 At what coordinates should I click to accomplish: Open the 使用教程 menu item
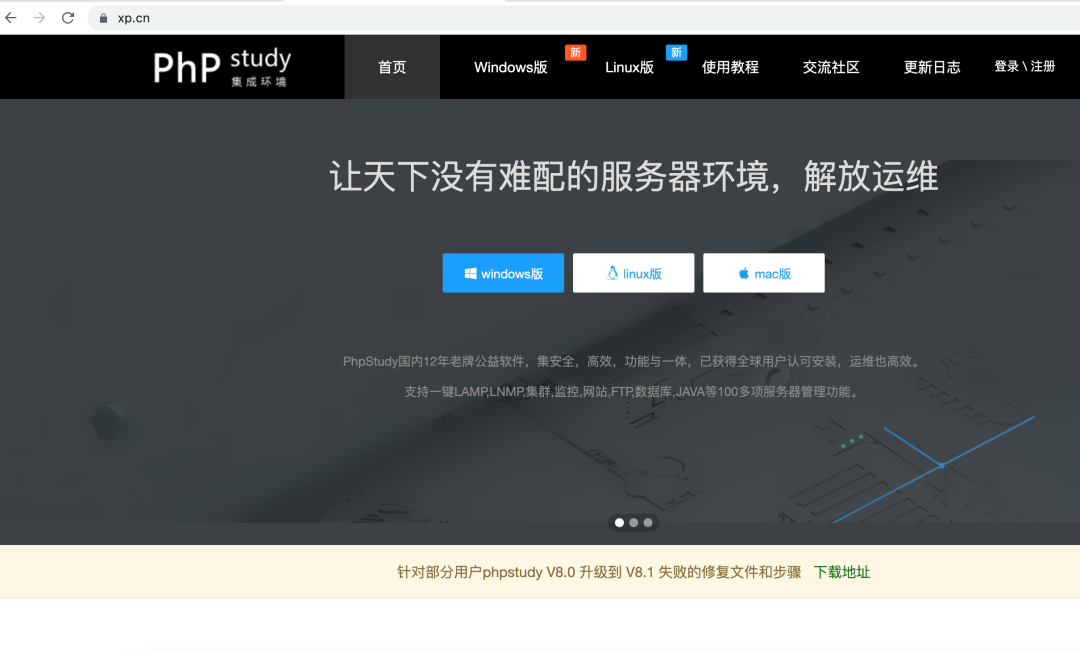pyautogui.click(x=730, y=67)
